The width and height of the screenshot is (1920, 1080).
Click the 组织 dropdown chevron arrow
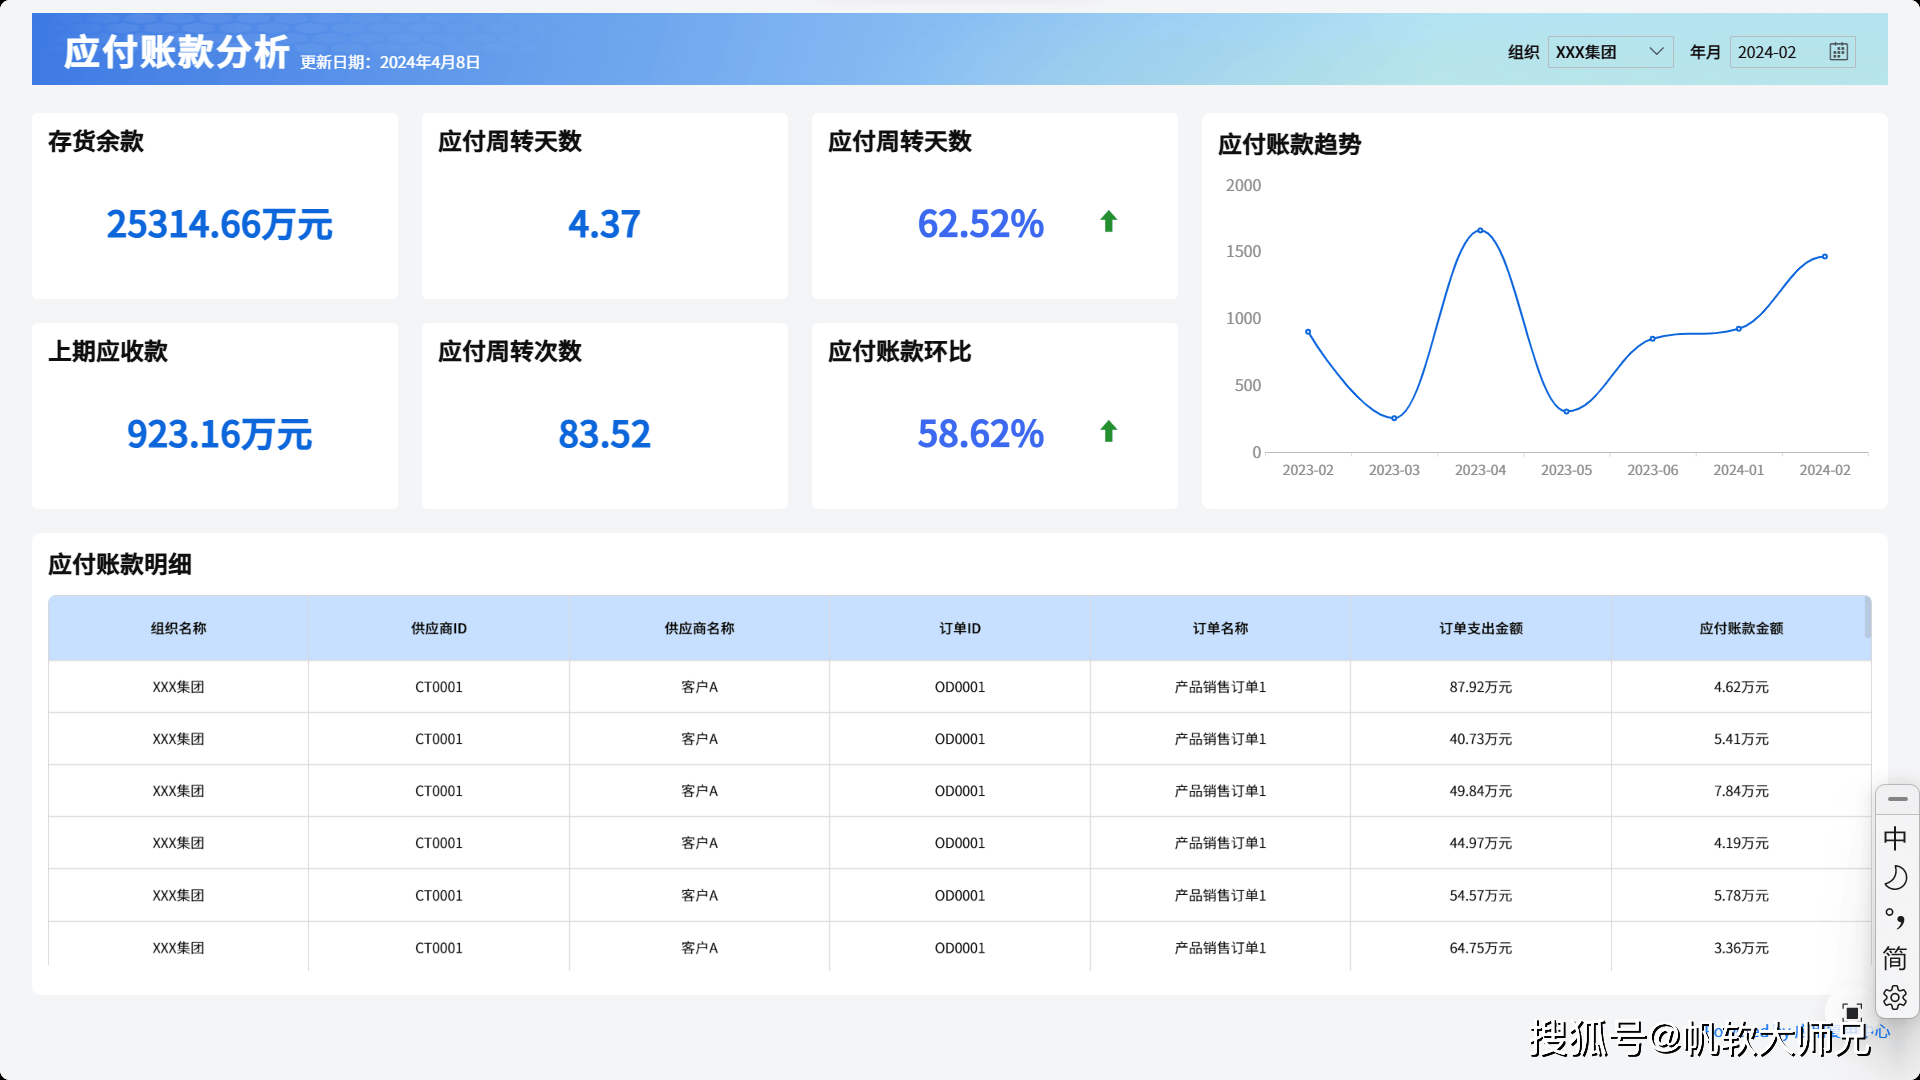pyautogui.click(x=1656, y=52)
